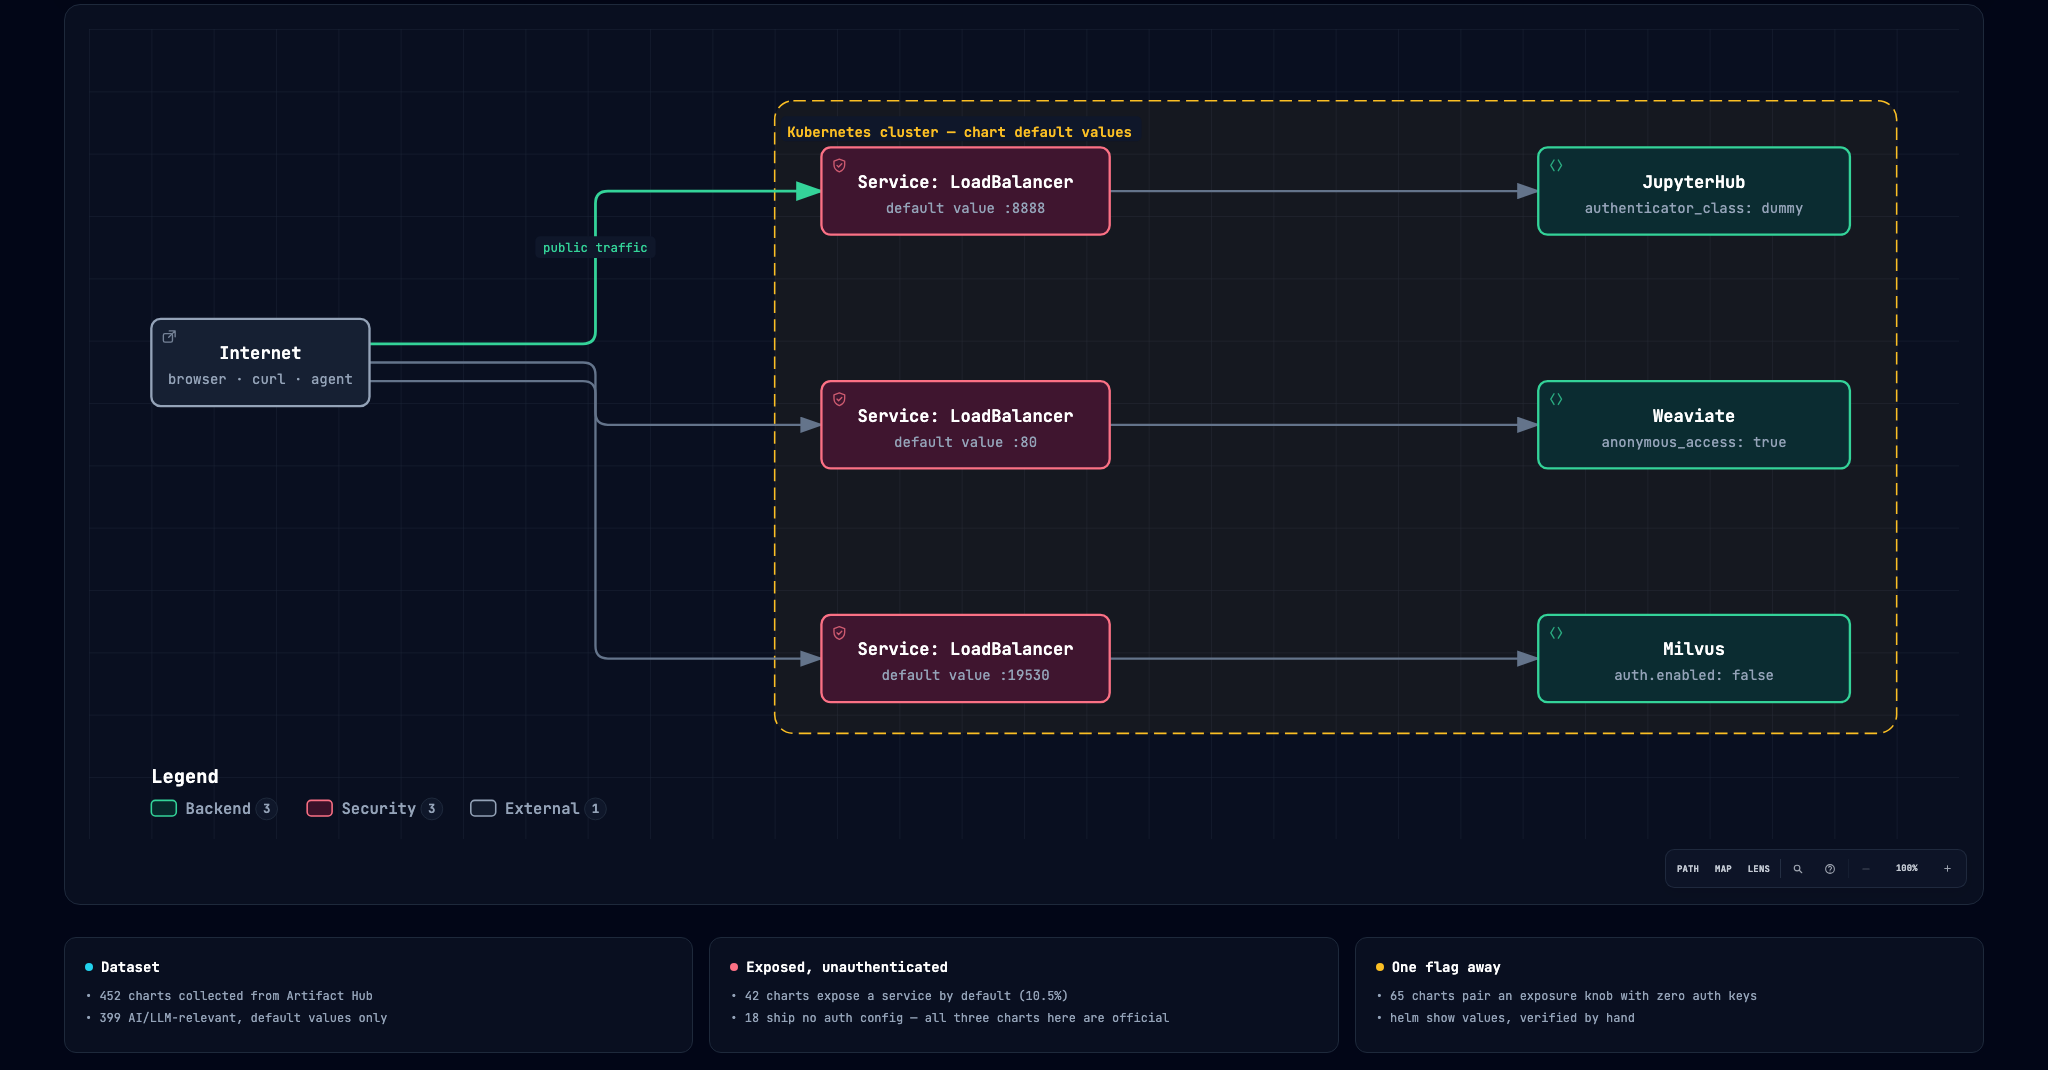Toggle the Security legend filter
The height and width of the screenshot is (1070, 2048).
point(375,809)
